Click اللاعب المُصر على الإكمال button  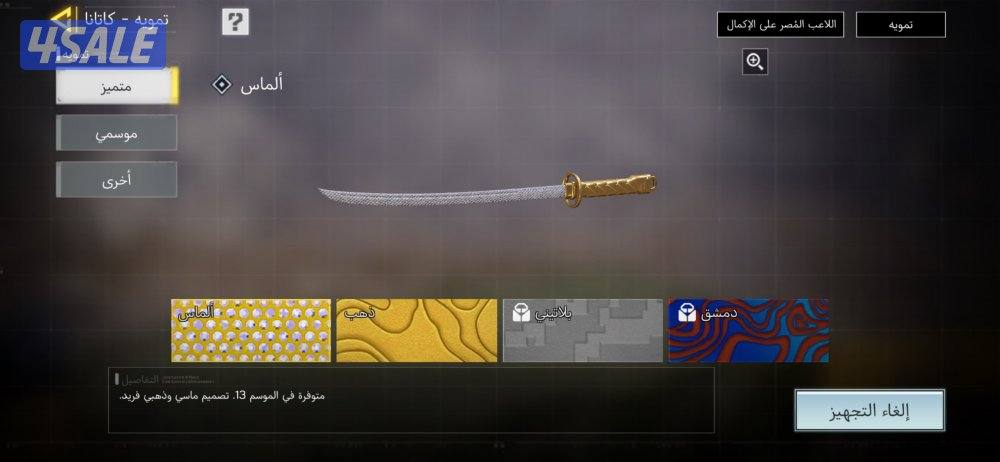pos(780,25)
